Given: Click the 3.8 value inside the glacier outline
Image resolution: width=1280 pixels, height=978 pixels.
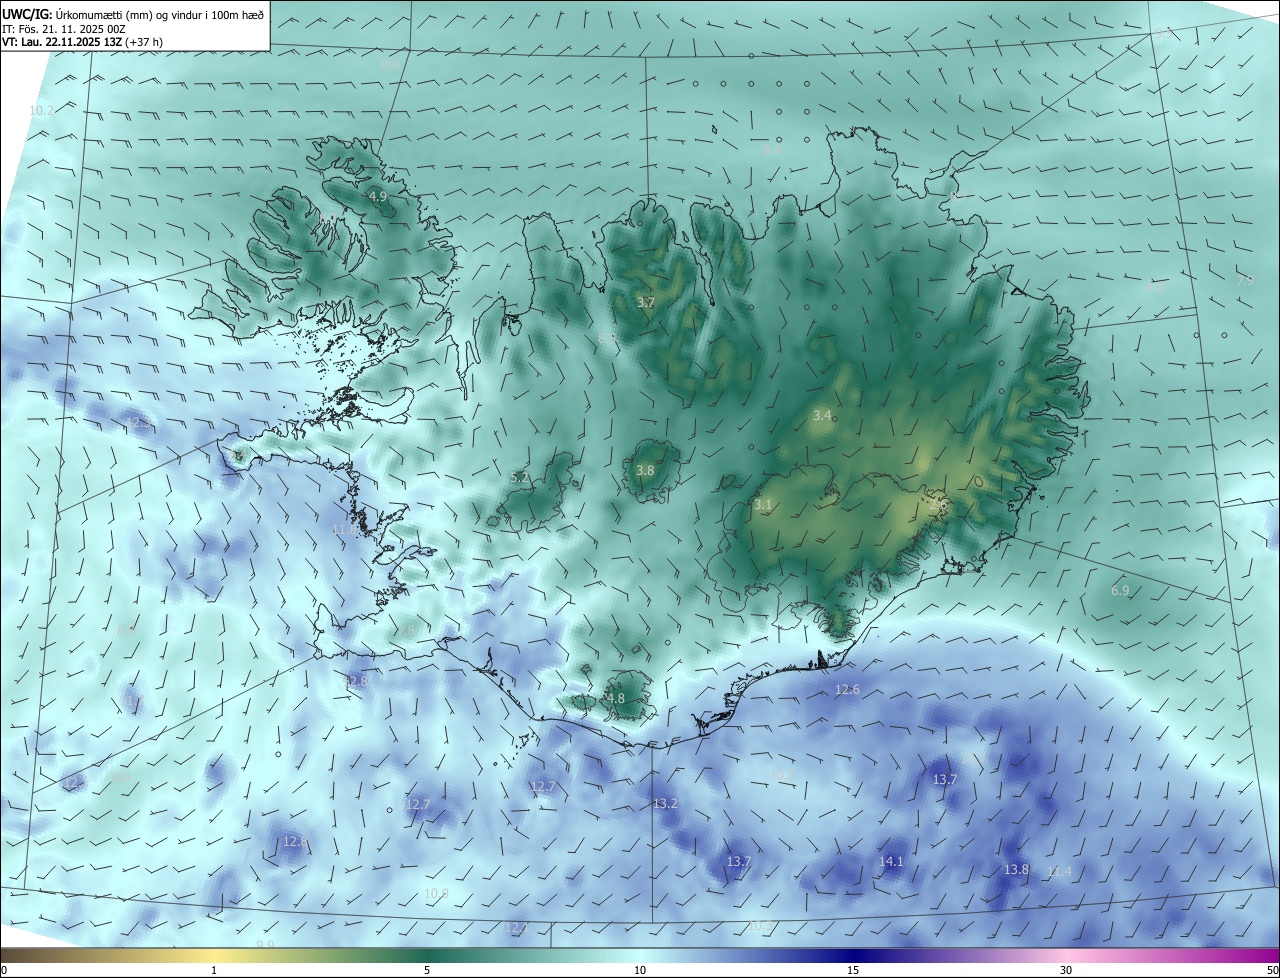Looking at the screenshot, I should click(x=645, y=470).
